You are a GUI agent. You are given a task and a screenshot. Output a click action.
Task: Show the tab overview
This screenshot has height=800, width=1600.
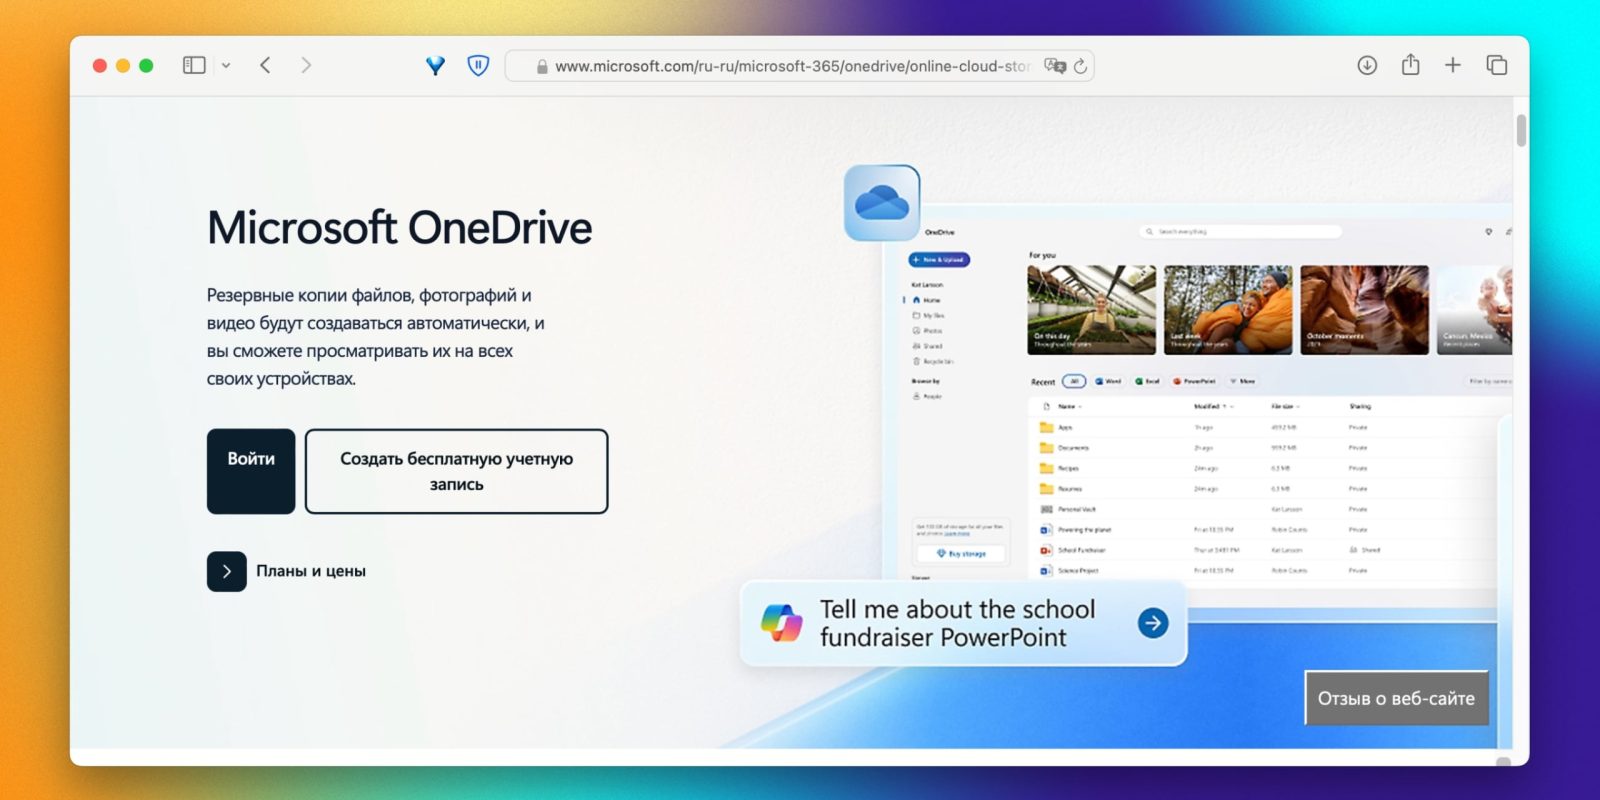(1496, 65)
